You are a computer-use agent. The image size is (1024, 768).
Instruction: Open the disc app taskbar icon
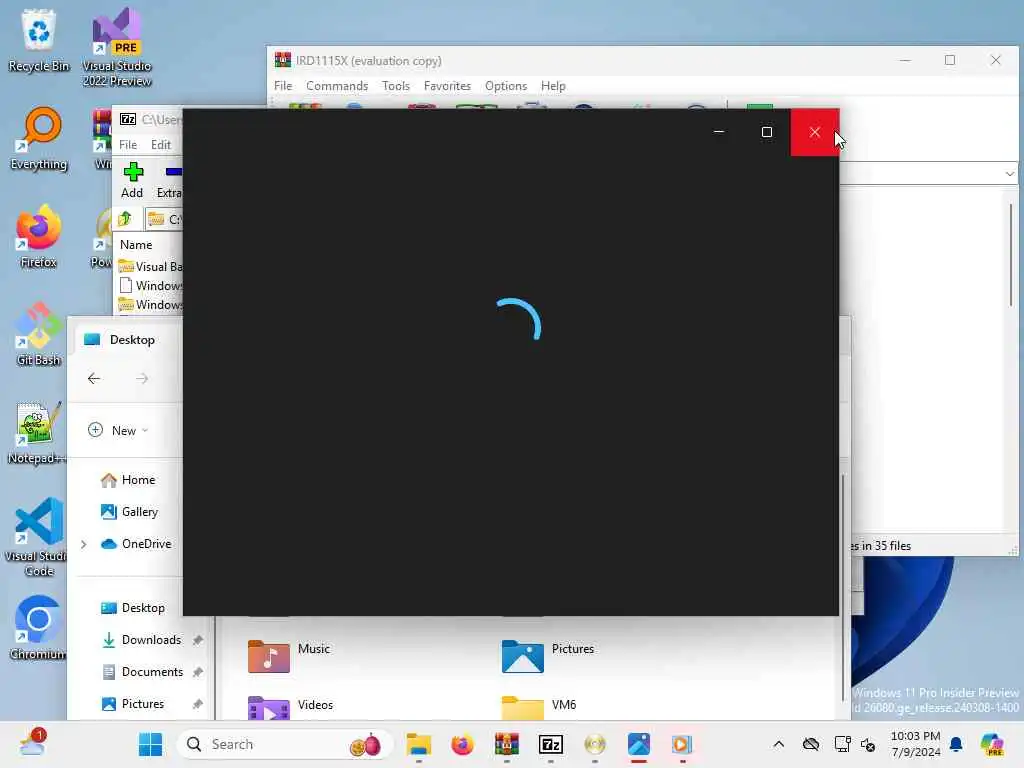click(595, 744)
